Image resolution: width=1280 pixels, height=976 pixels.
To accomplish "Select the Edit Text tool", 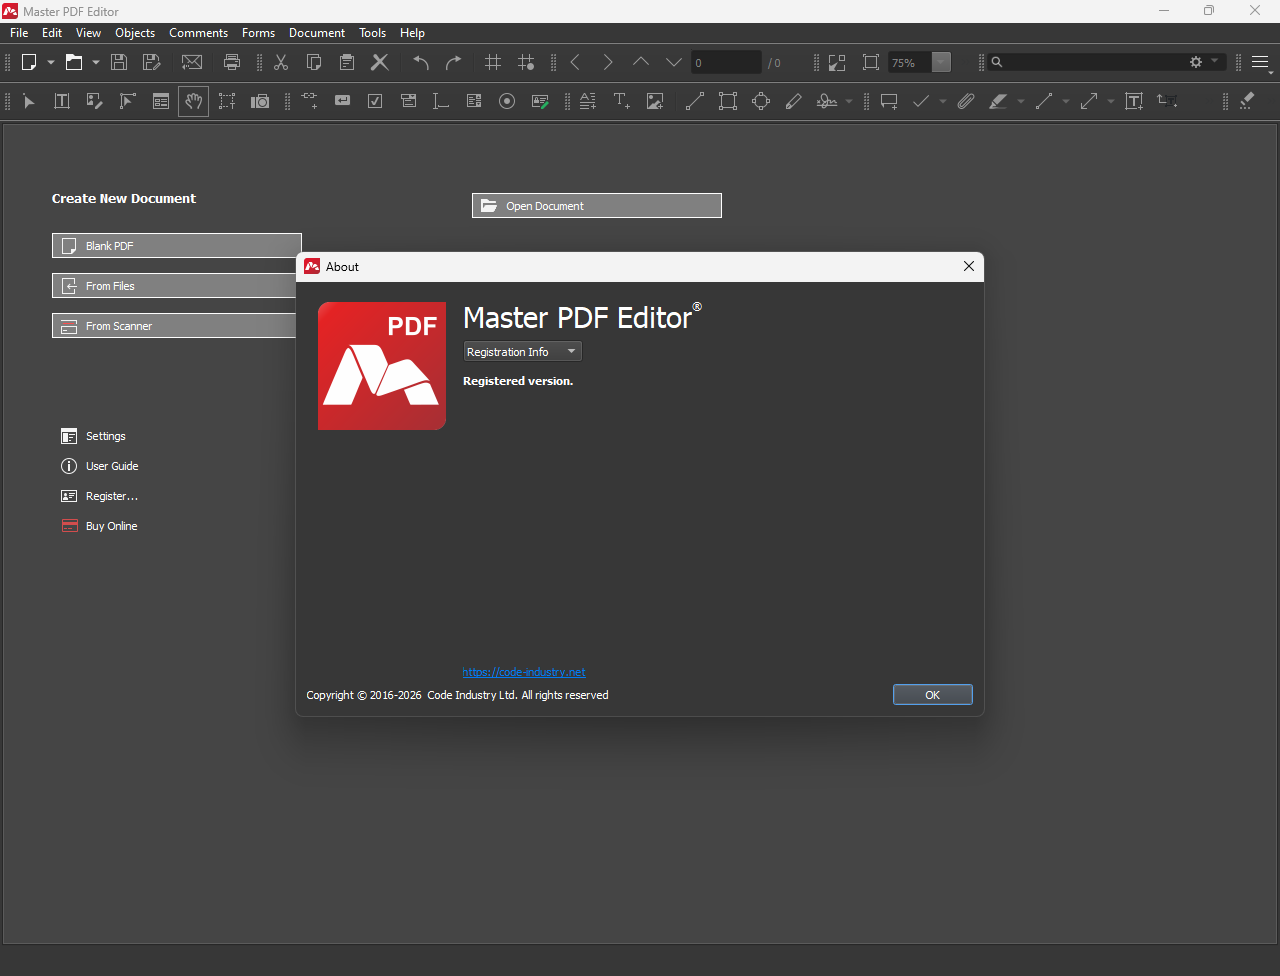I will click(x=62, y=101).
